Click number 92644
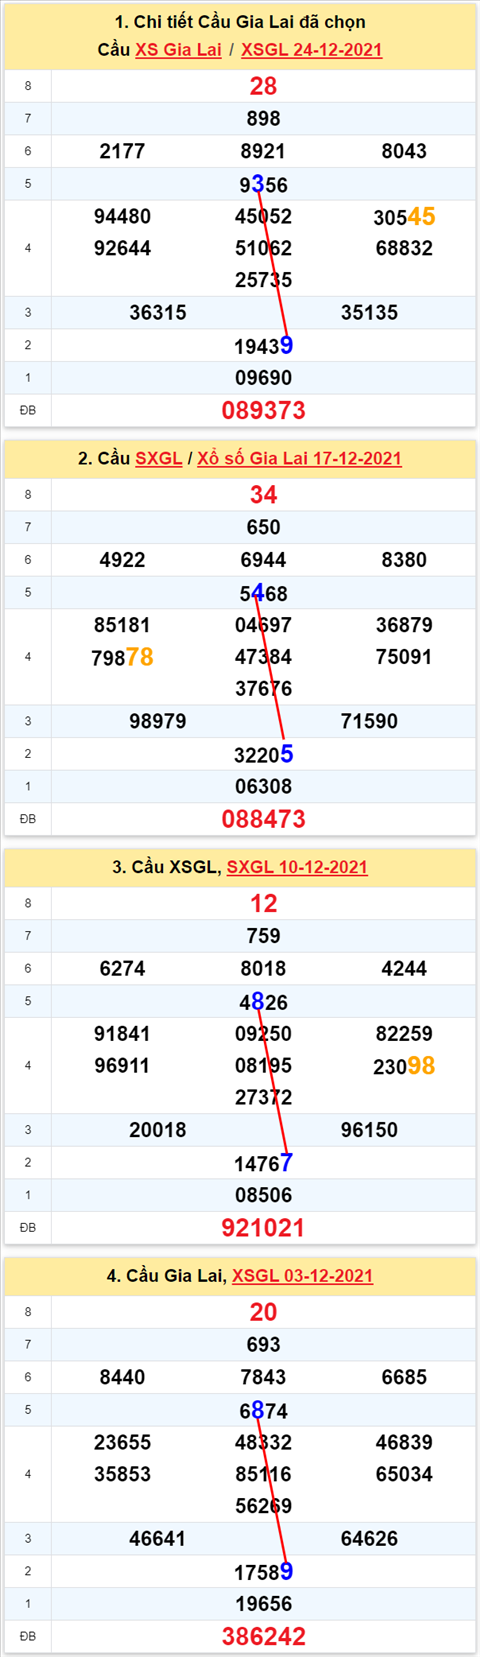480x1657 pixels. 122,249
